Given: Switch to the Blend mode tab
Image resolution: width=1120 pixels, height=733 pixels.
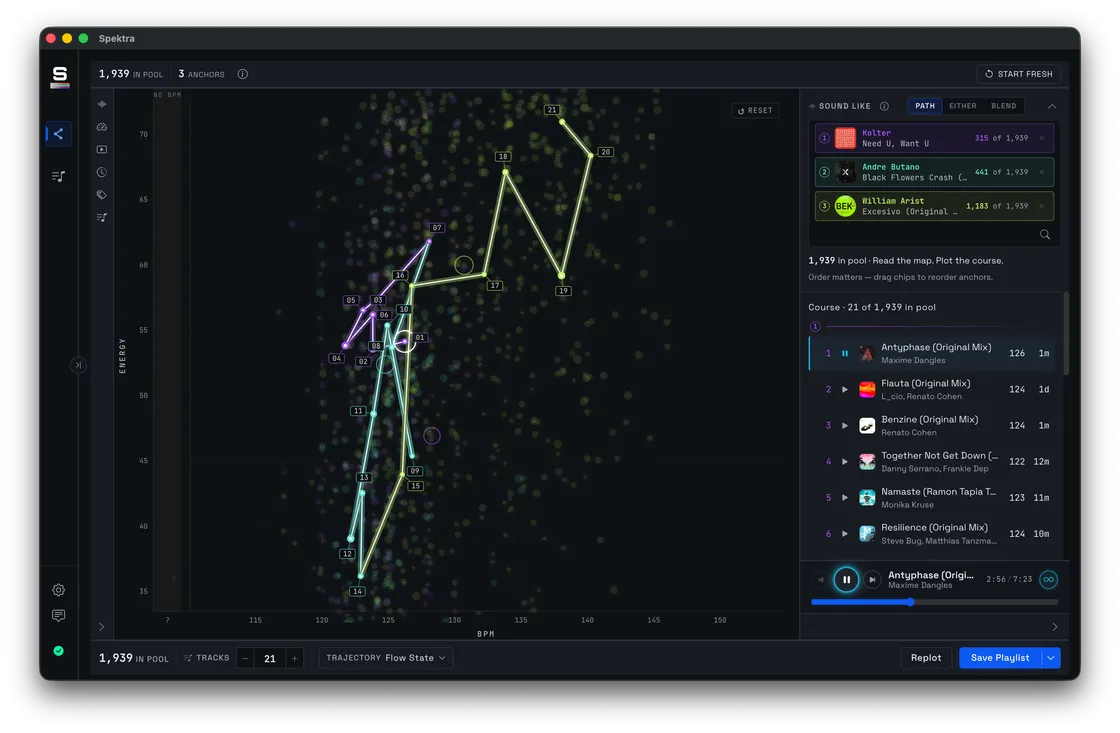Looking at the screenshot, I should [x=1004, y=106].
